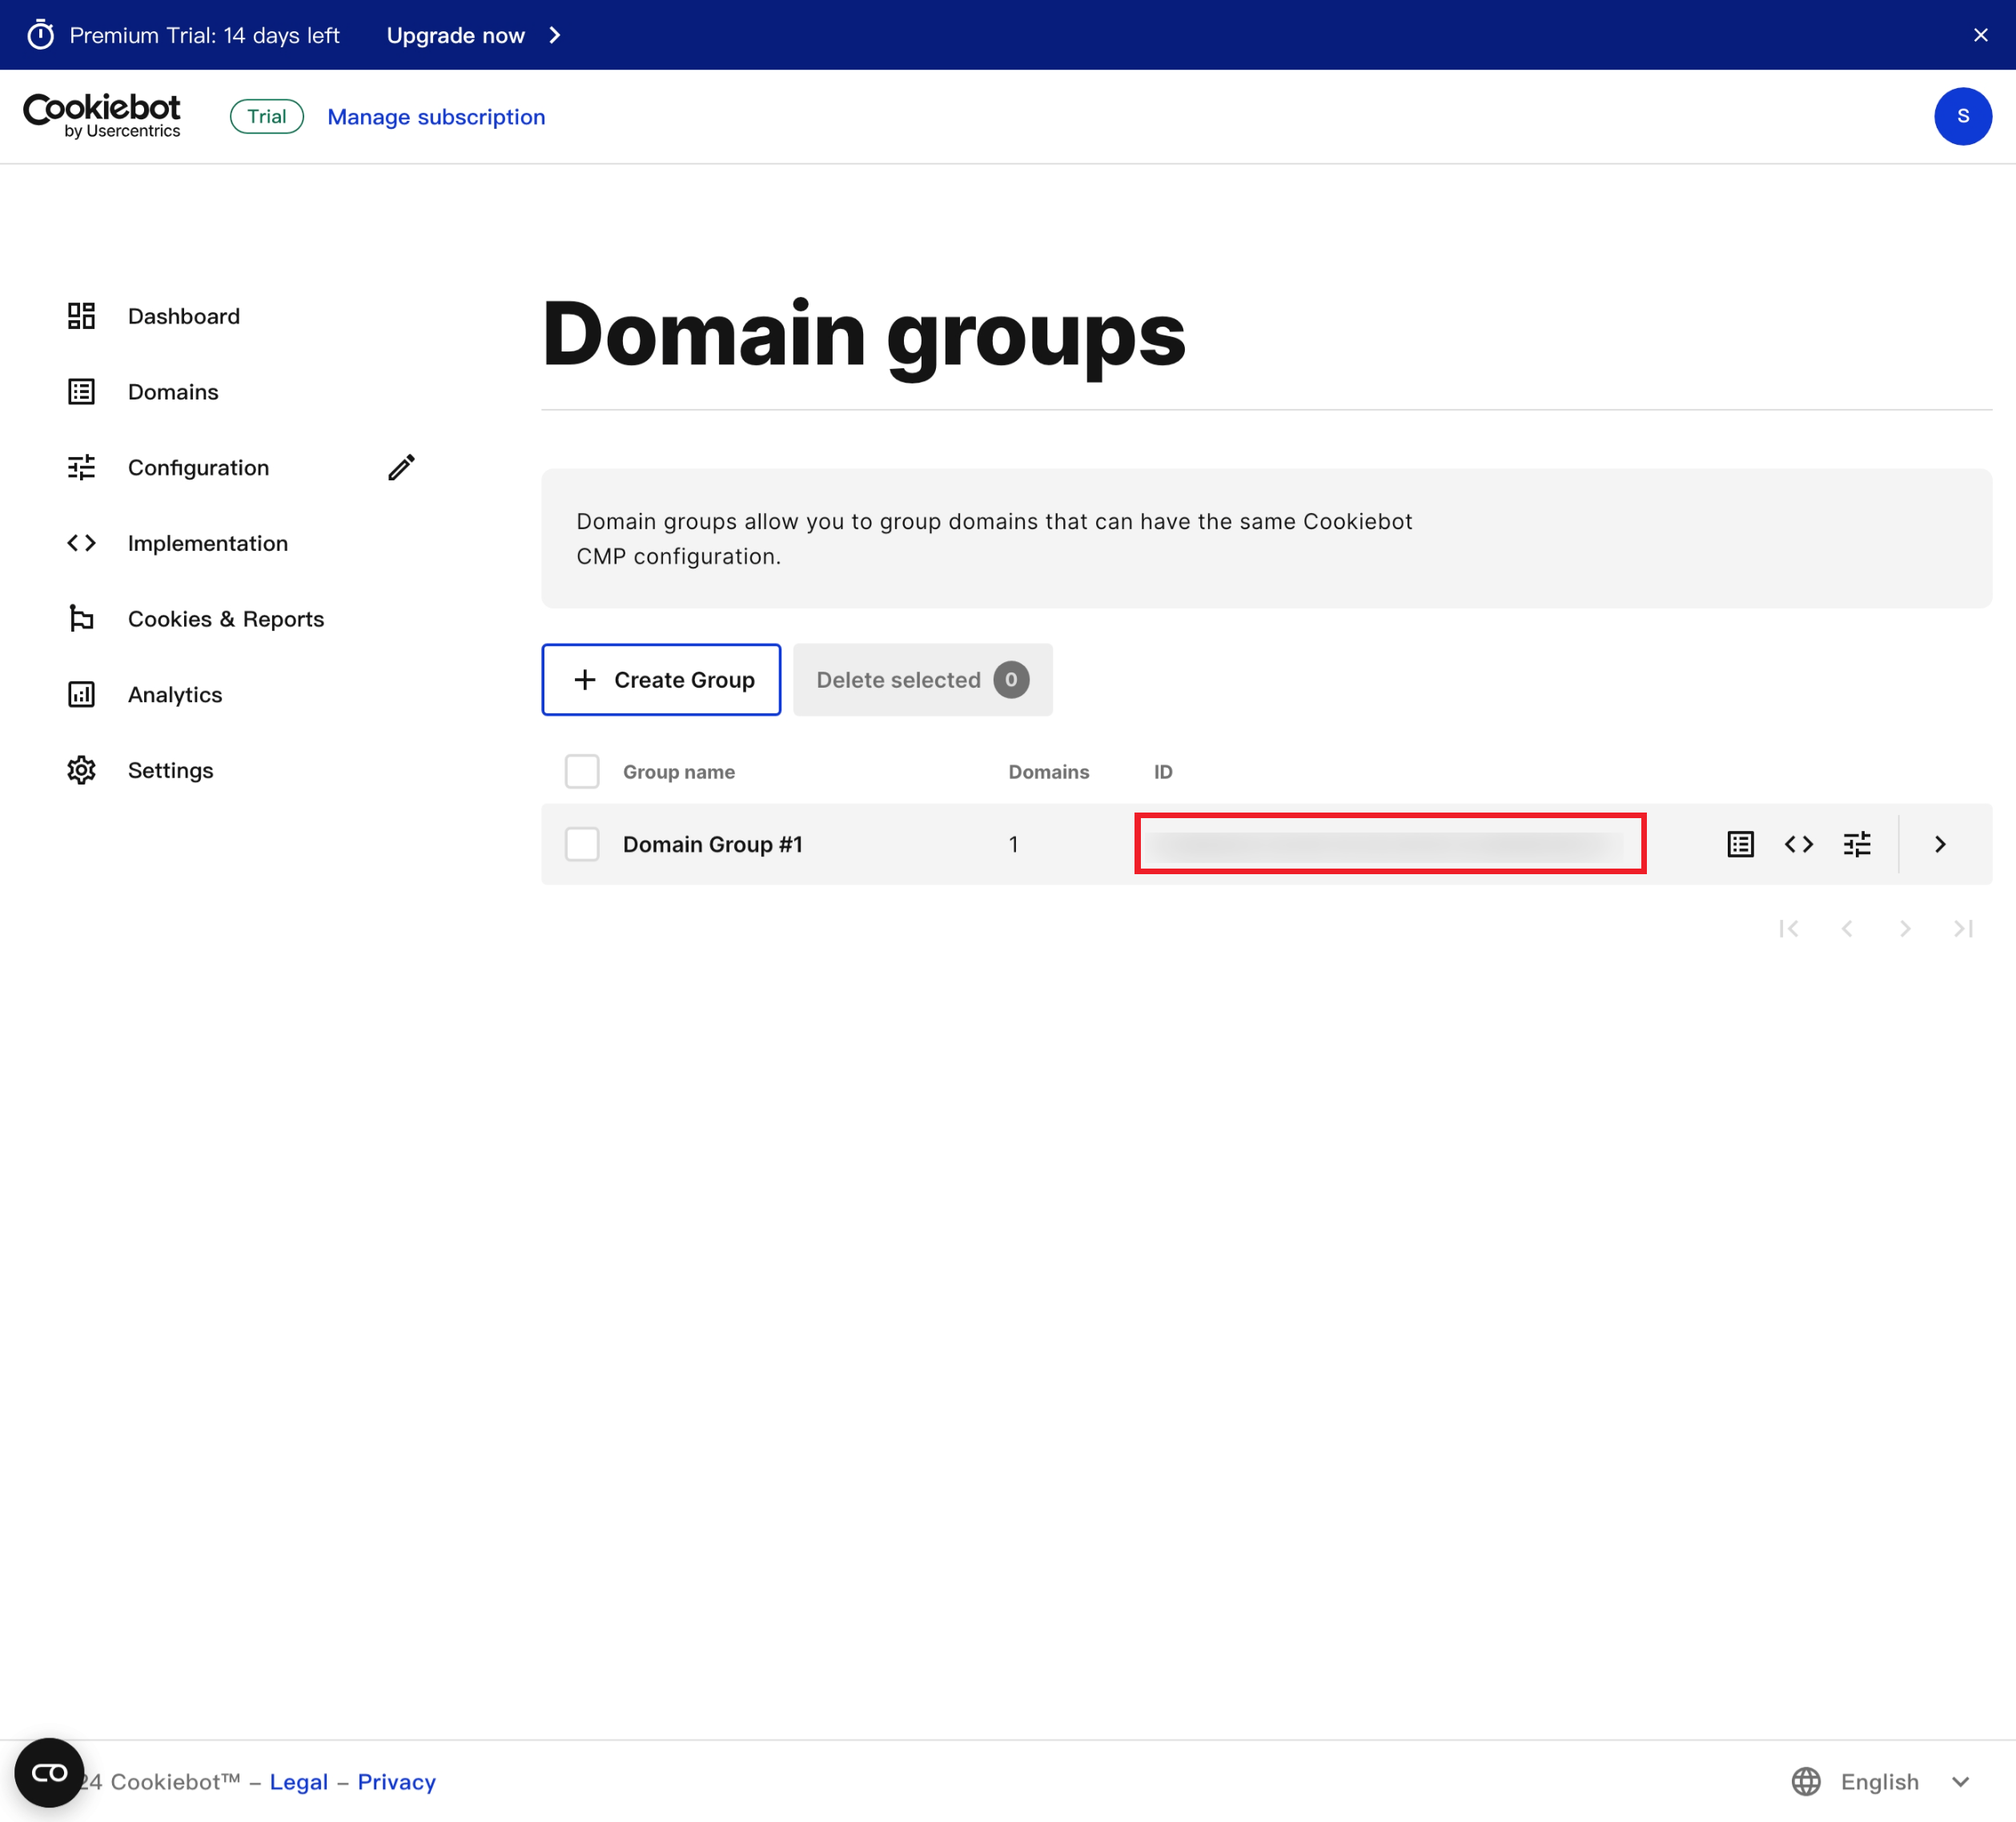Expand Domain Group #1 with chevron arrow
2016x1822 pixels.
[1939, 844]
